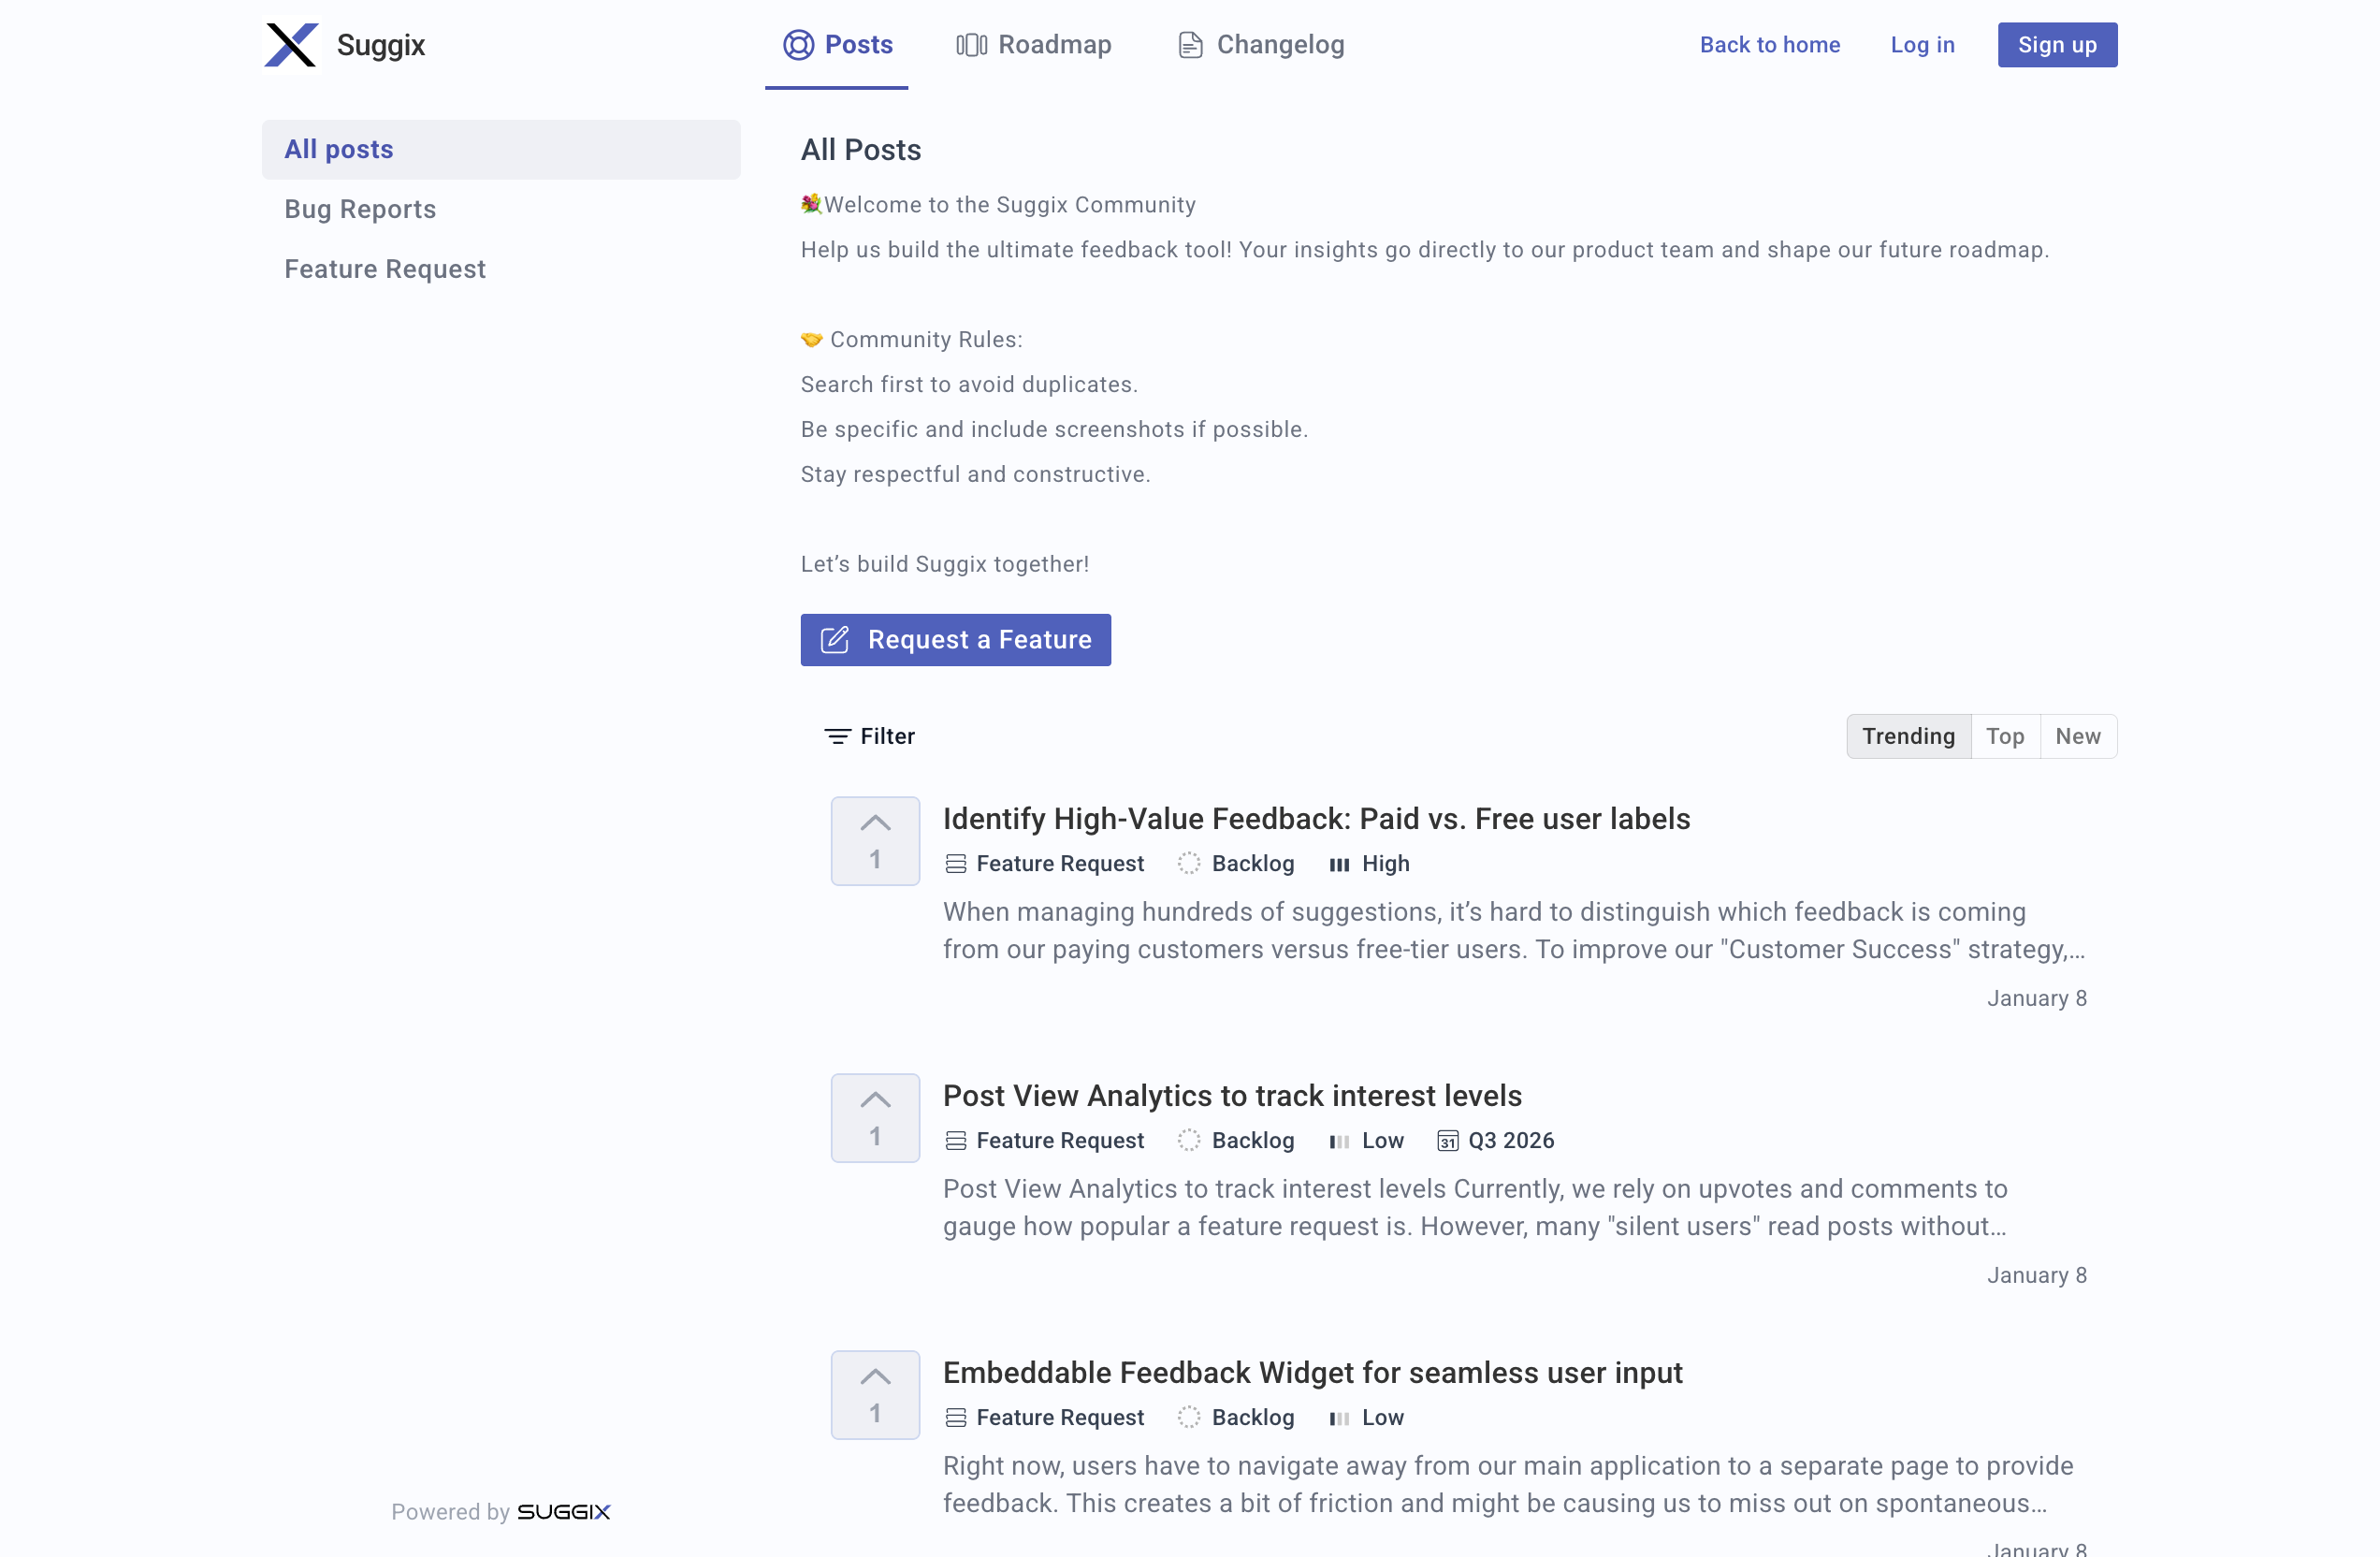
Task: Sort posts by Trending
Action: coord(1908,736)
